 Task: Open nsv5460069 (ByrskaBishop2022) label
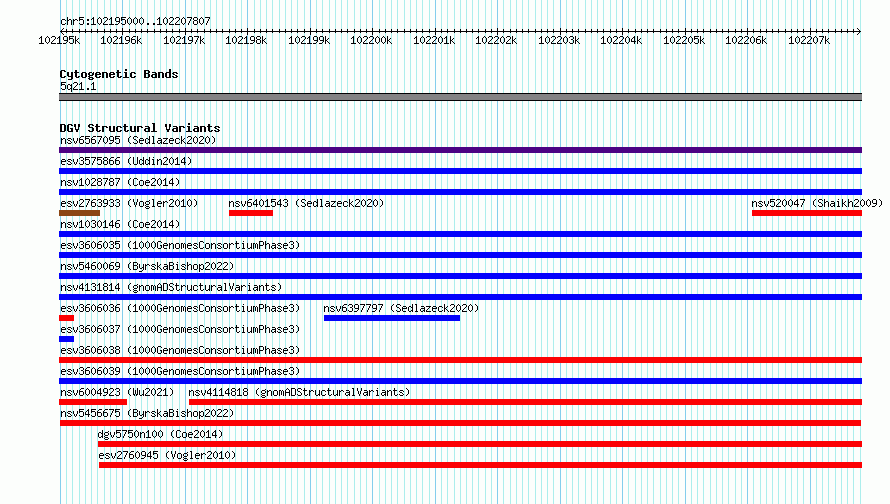point(147,266)
